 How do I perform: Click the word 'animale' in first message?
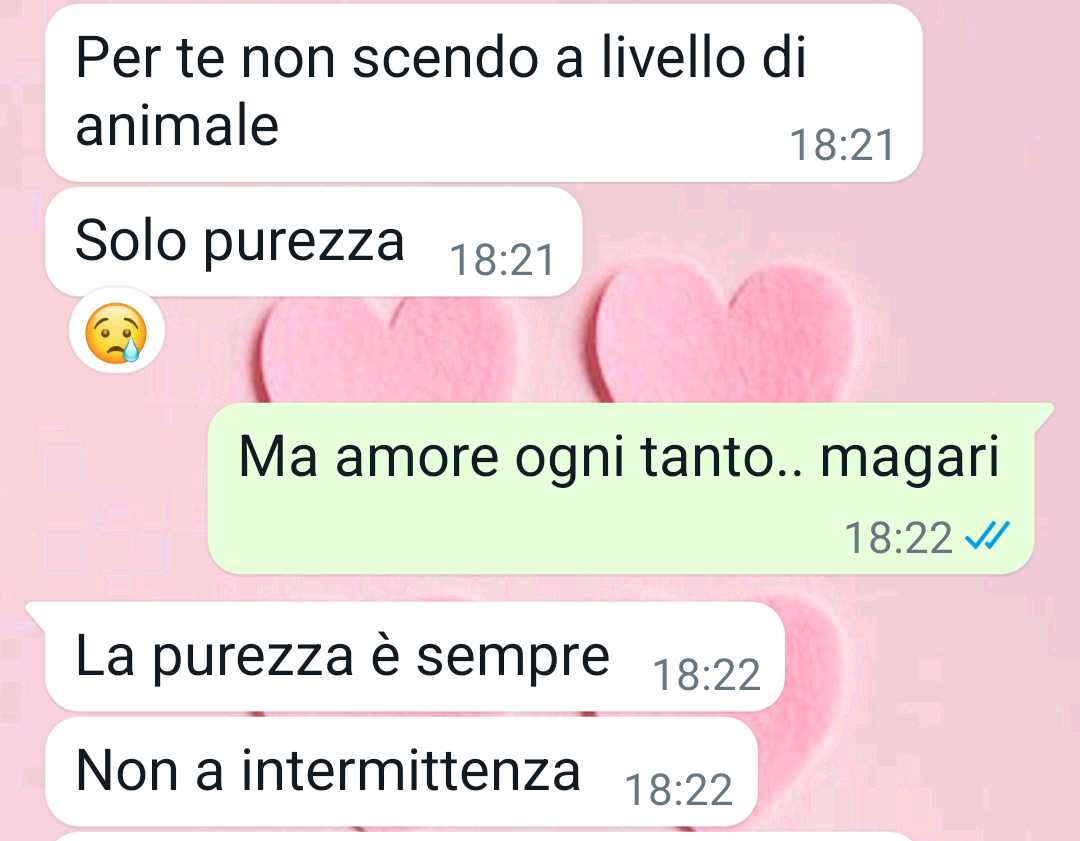177,126
